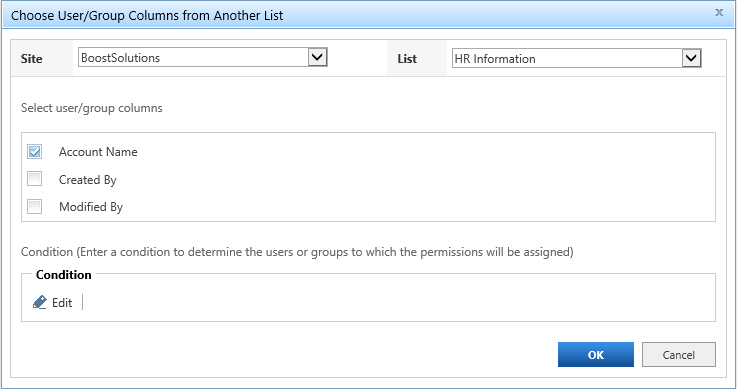Click the Edit condition link text
Screen dimensions: 737x389
pyautogui.click(x=62, y=303)
